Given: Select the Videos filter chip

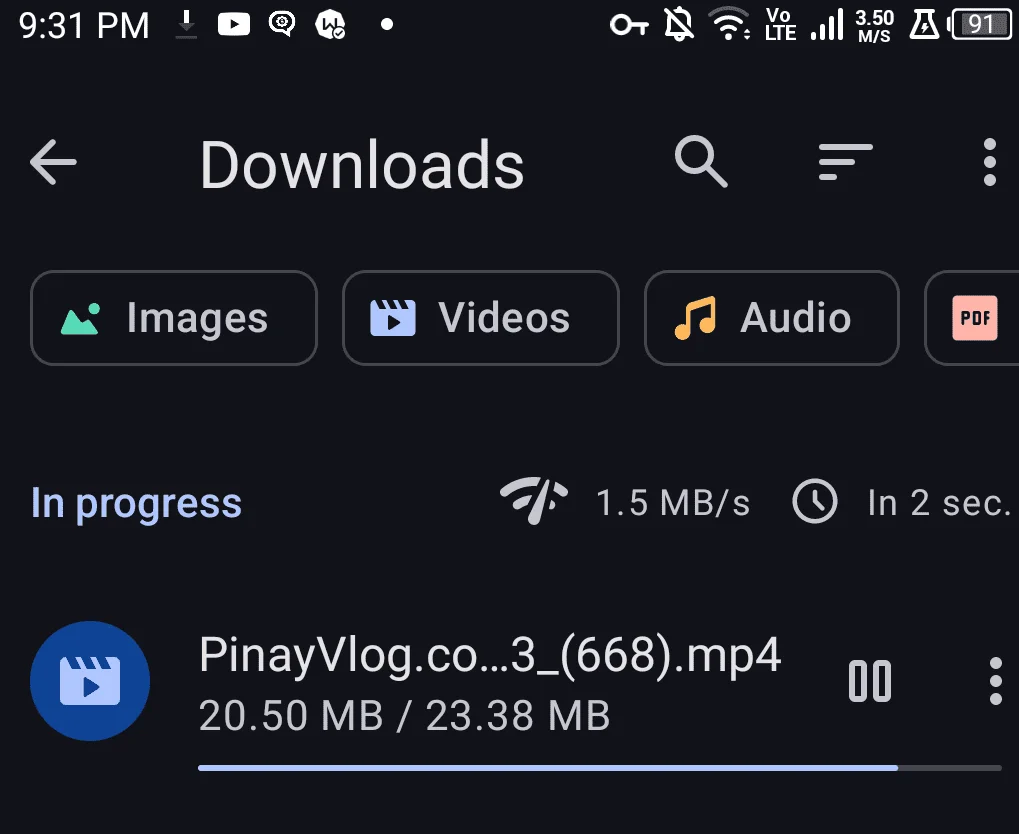Looking at the screenshot, I should (x=480, y=318).
